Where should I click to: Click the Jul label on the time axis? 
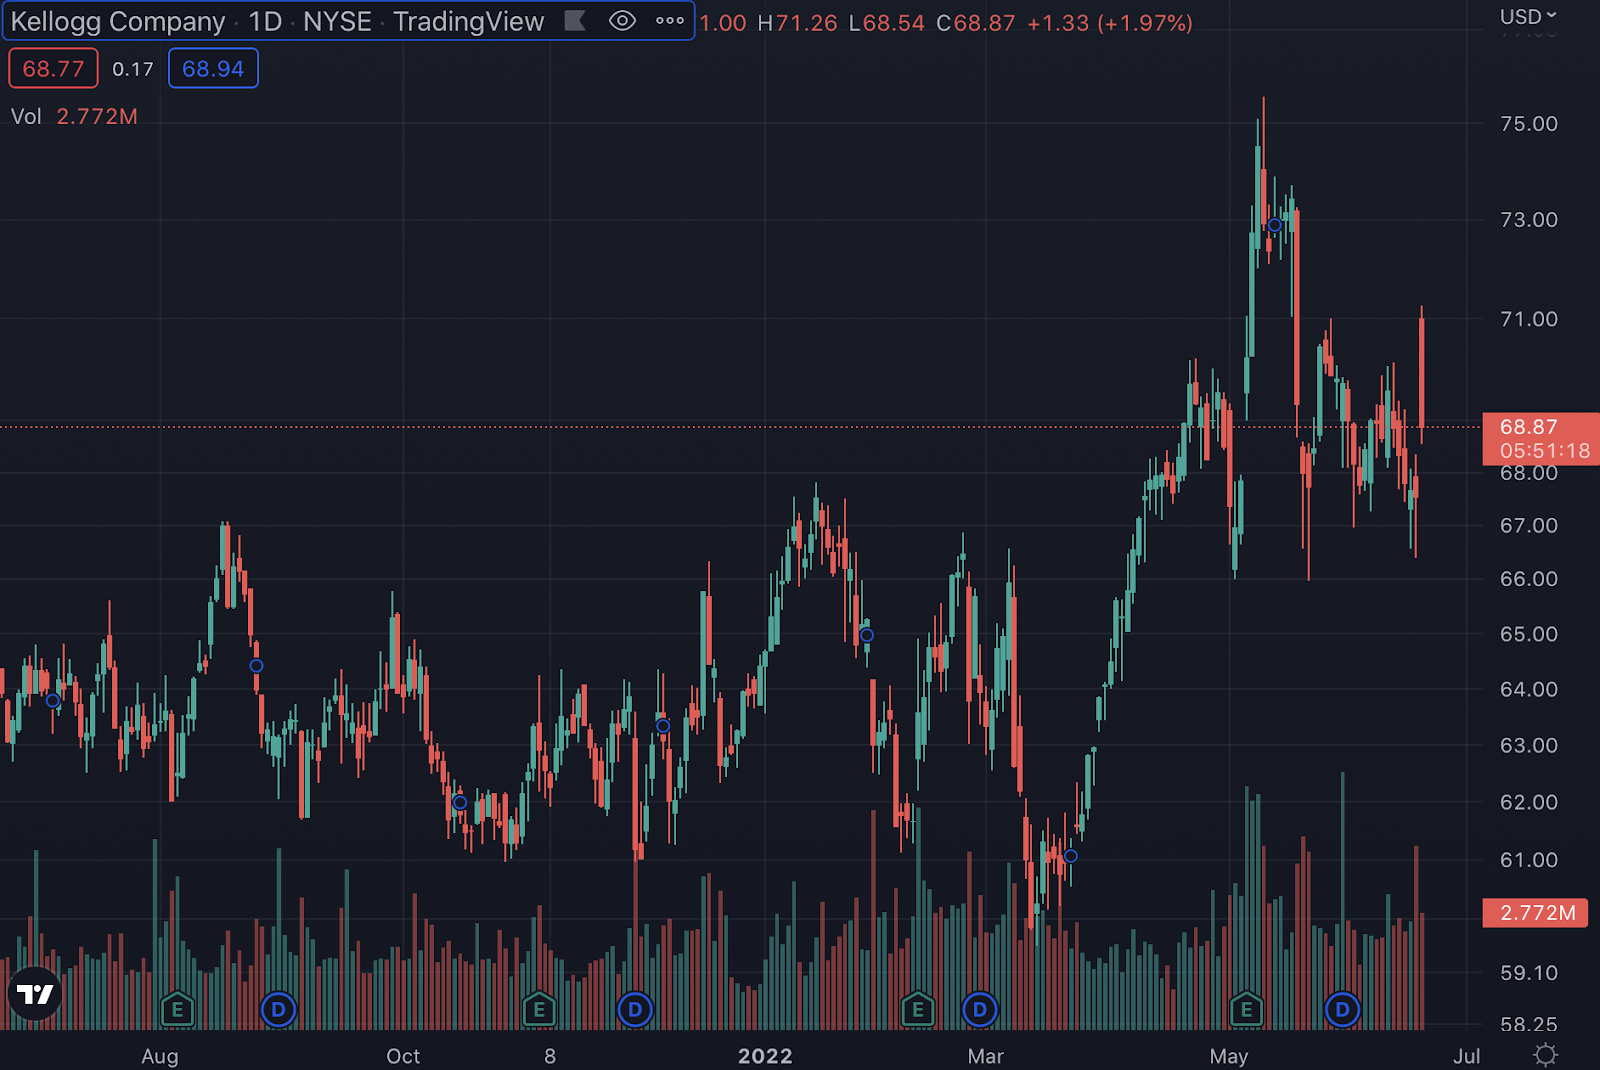click(1467, 1056)
